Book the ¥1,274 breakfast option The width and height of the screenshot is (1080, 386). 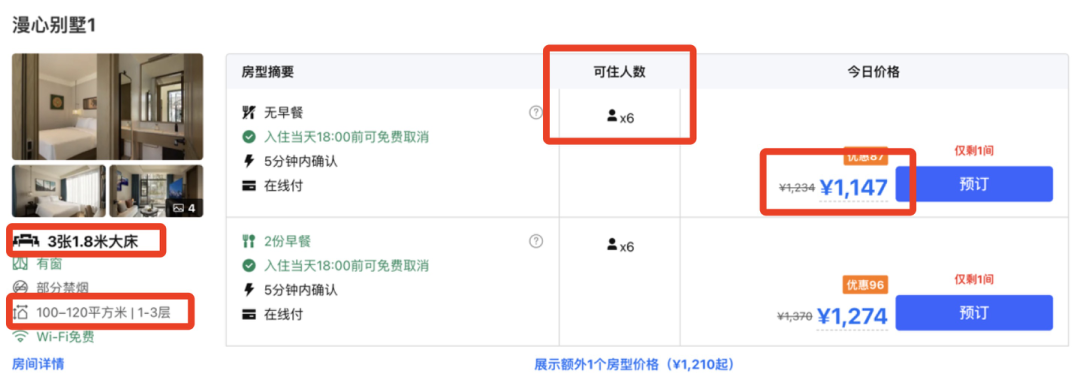coord(974,313)
